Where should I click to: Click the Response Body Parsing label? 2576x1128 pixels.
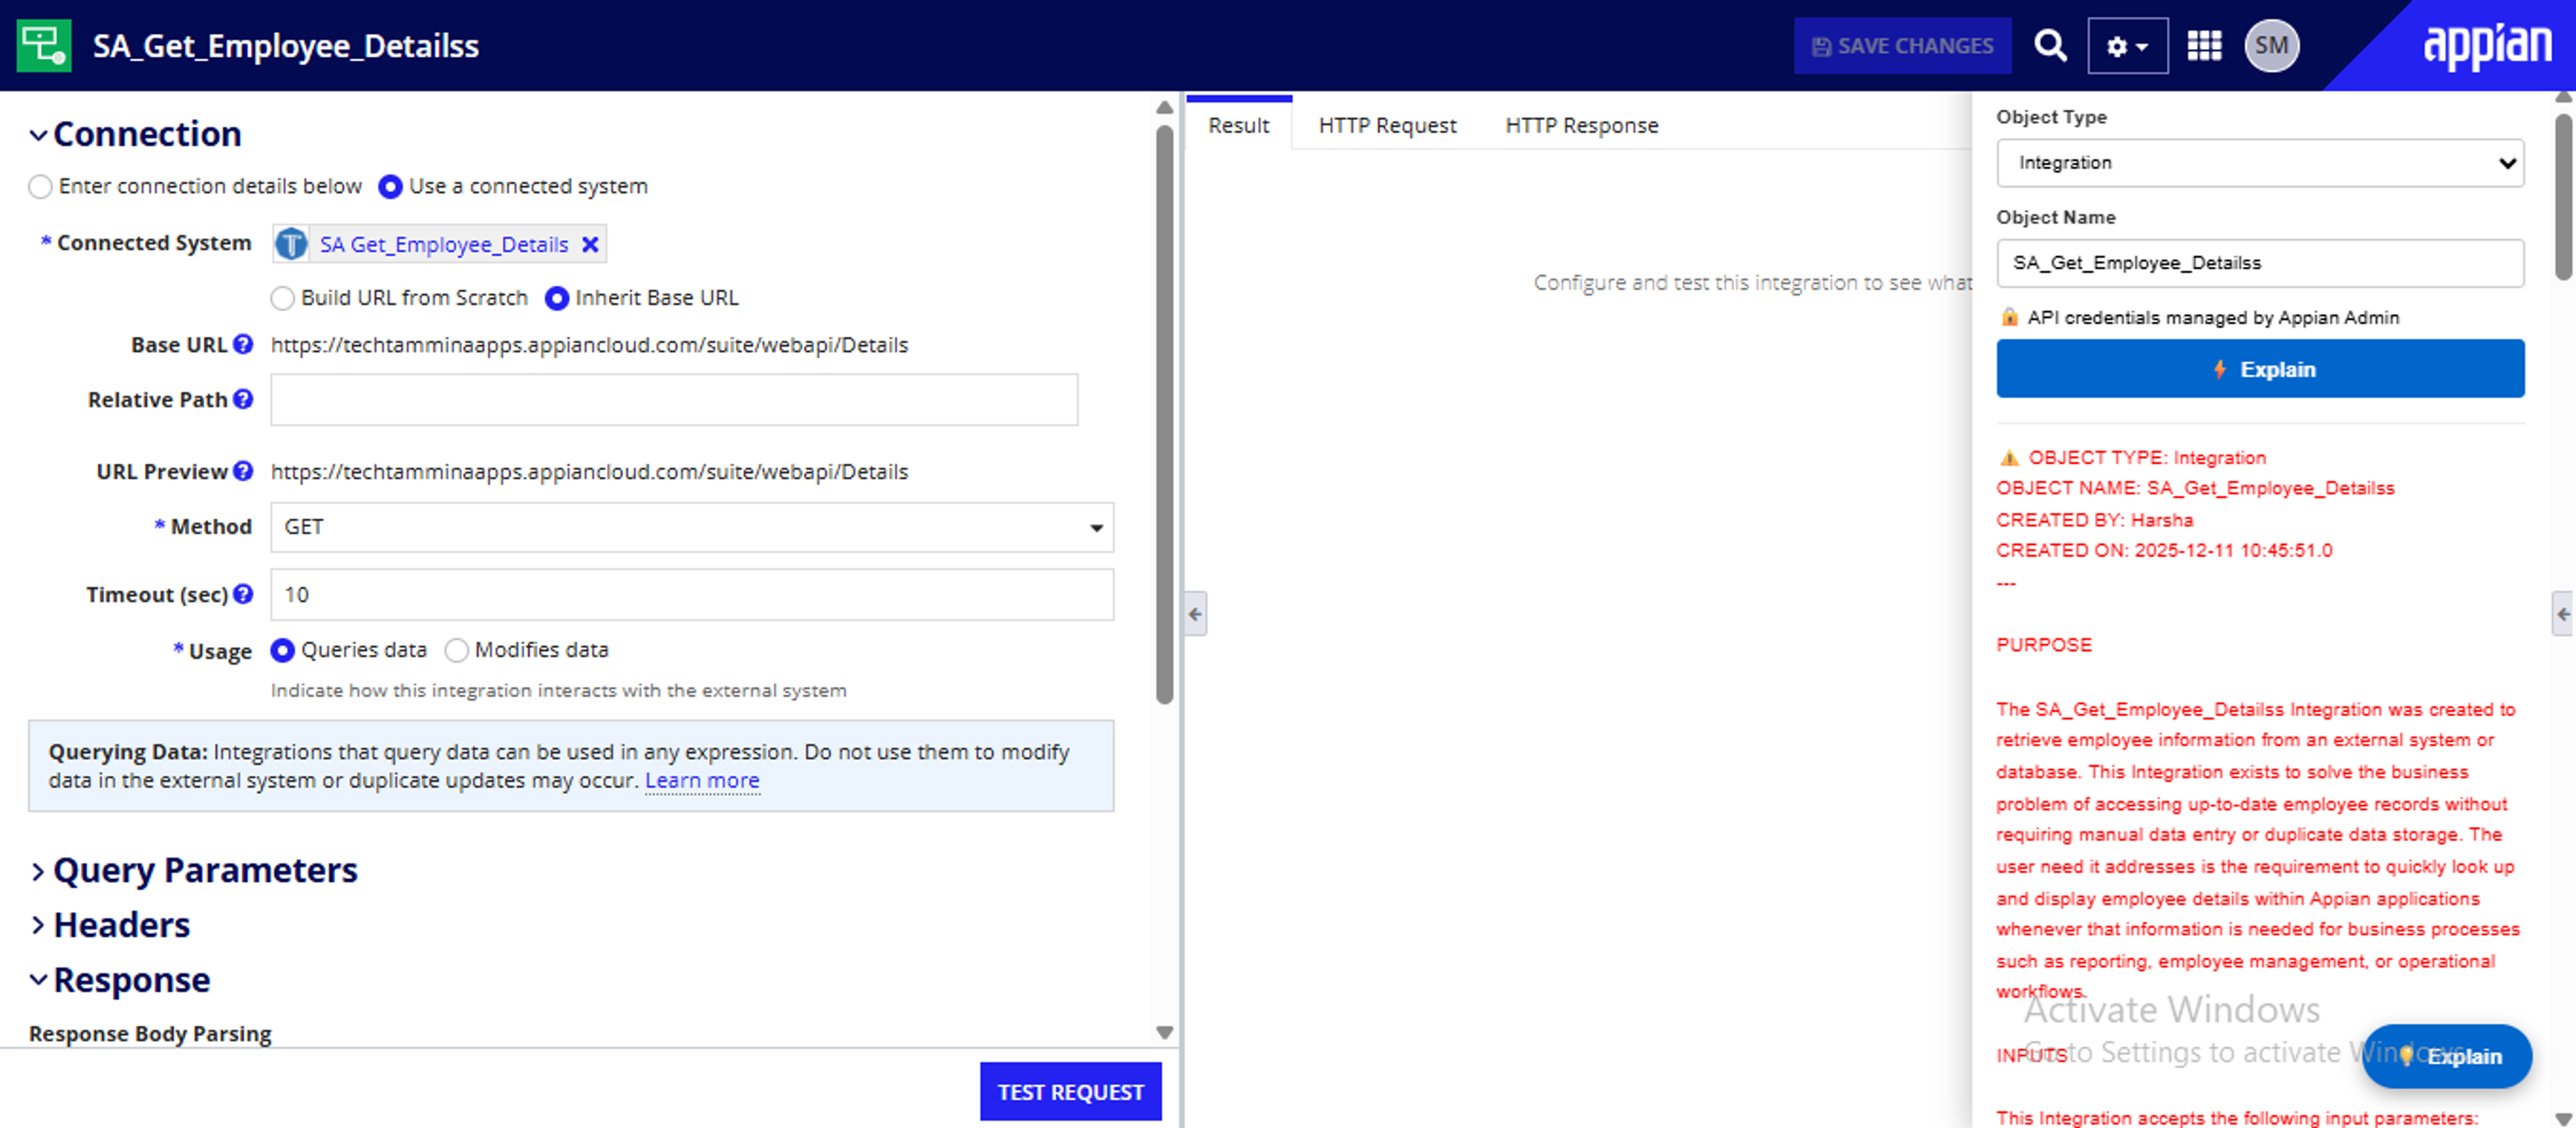coord(150,1033)
